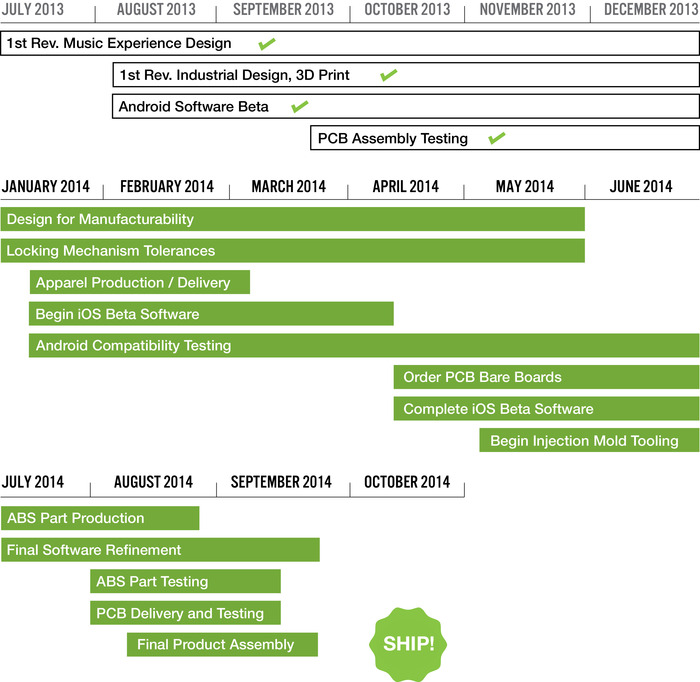Viewport: 700px width, 682px height.
Task: Click the Order PCB Bare Boards bar
Action: (546, 377)
